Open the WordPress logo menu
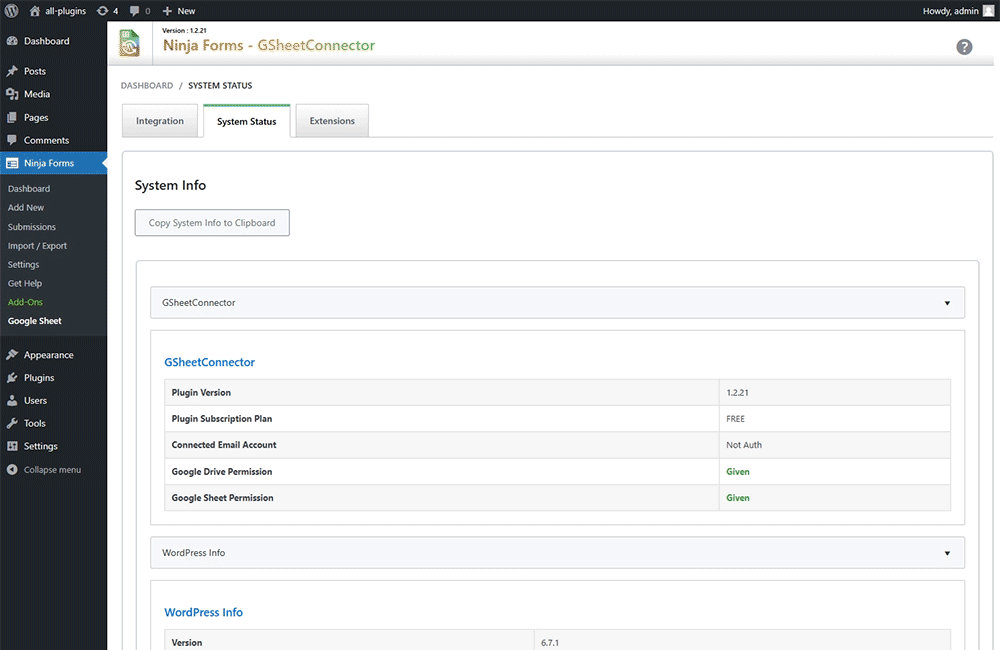 point(11,11)
